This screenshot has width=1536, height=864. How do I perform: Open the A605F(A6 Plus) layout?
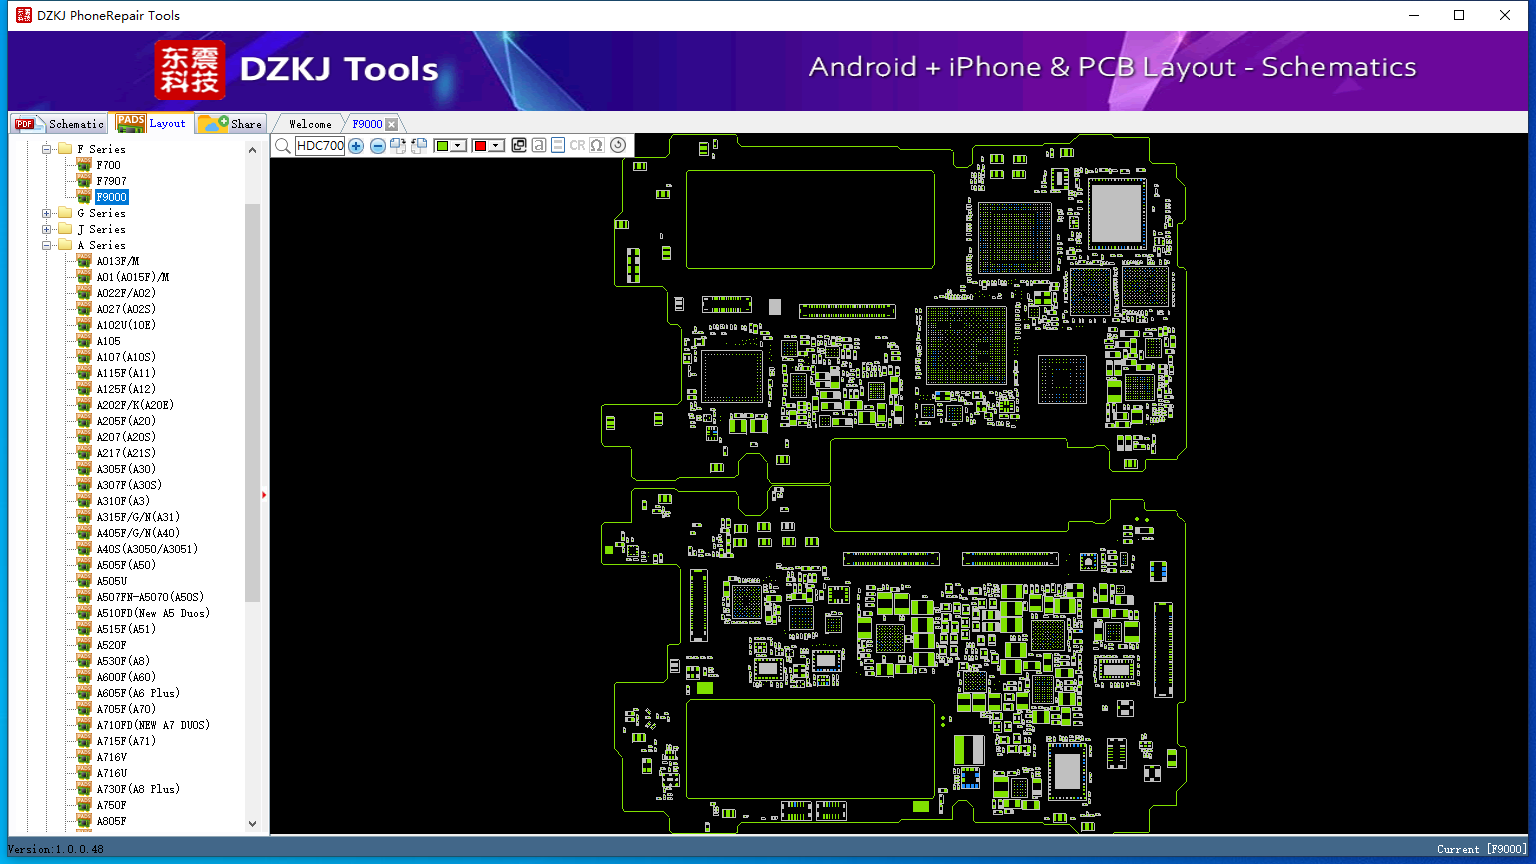[x=138, y=693]
